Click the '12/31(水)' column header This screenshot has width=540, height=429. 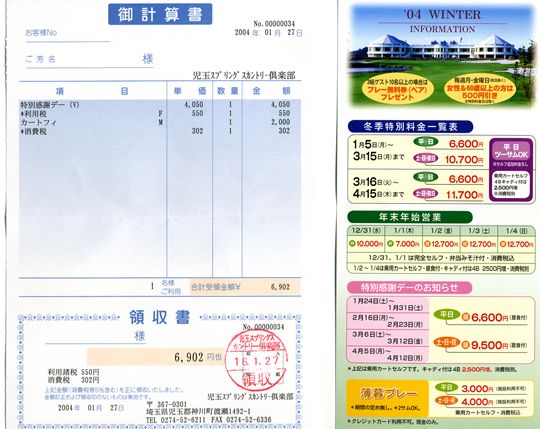pyautogui.click(x=366, y=231)
